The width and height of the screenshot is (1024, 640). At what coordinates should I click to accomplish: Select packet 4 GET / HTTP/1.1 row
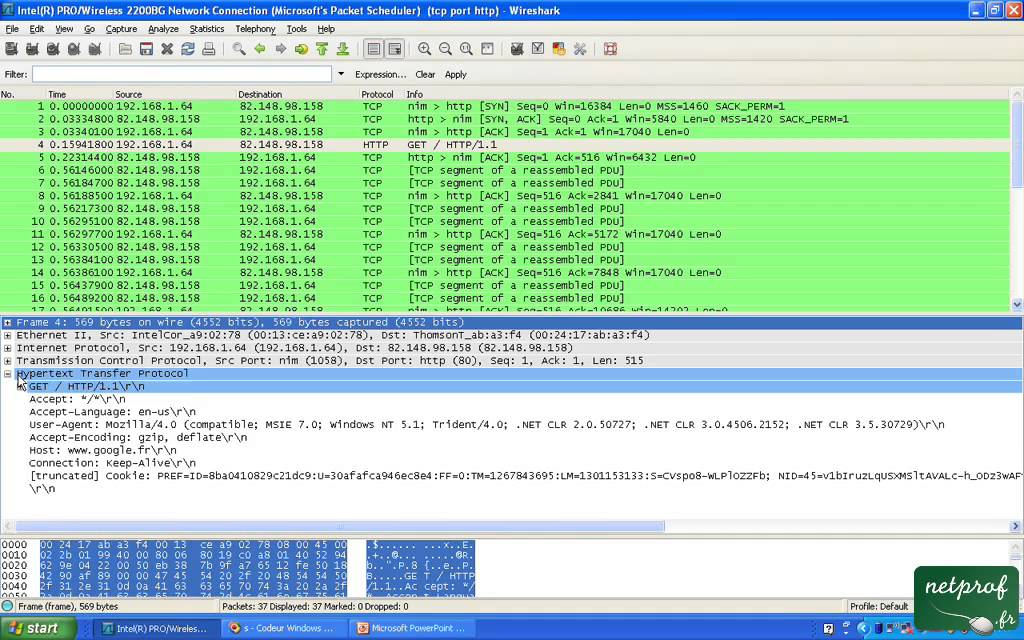pyautogui.click(x=505, y=144)
